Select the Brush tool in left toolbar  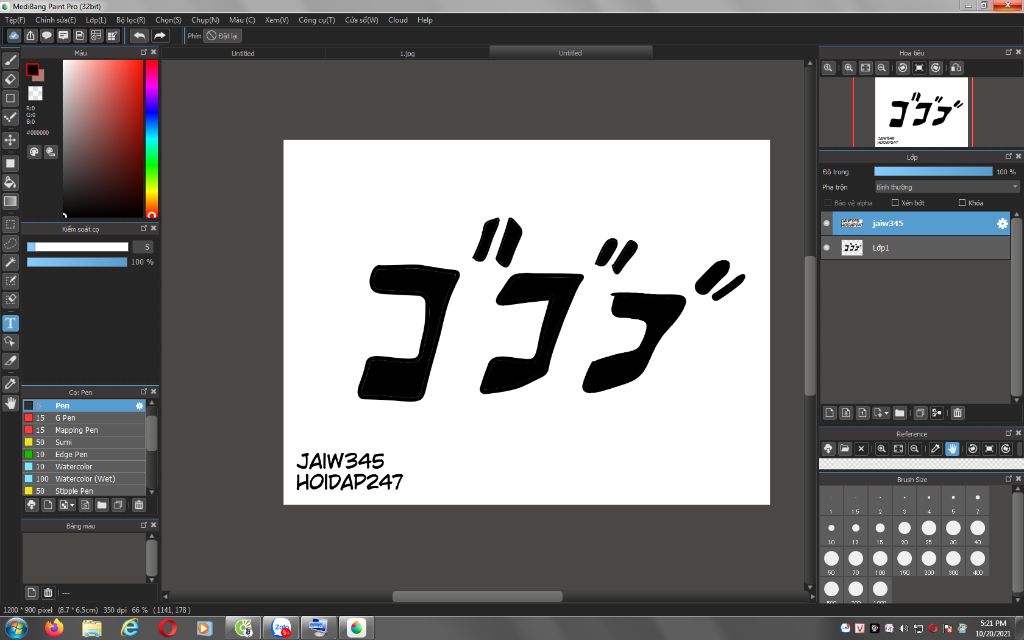click(10, 60)
